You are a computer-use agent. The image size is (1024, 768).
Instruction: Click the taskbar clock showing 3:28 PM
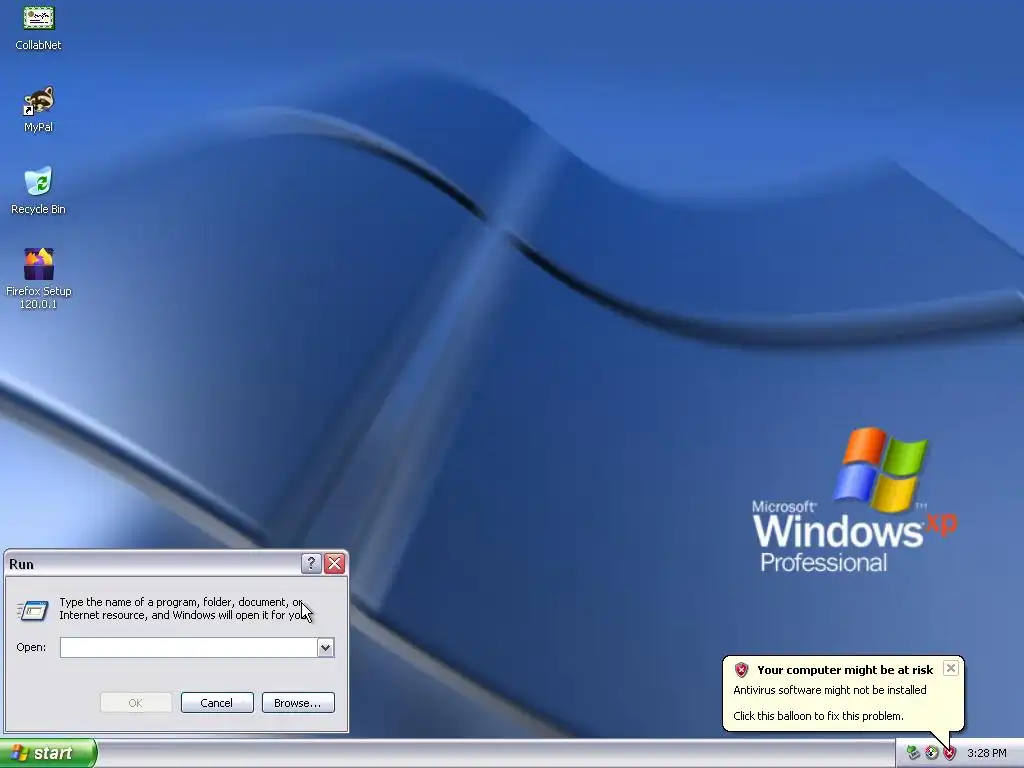coord(986,753)
